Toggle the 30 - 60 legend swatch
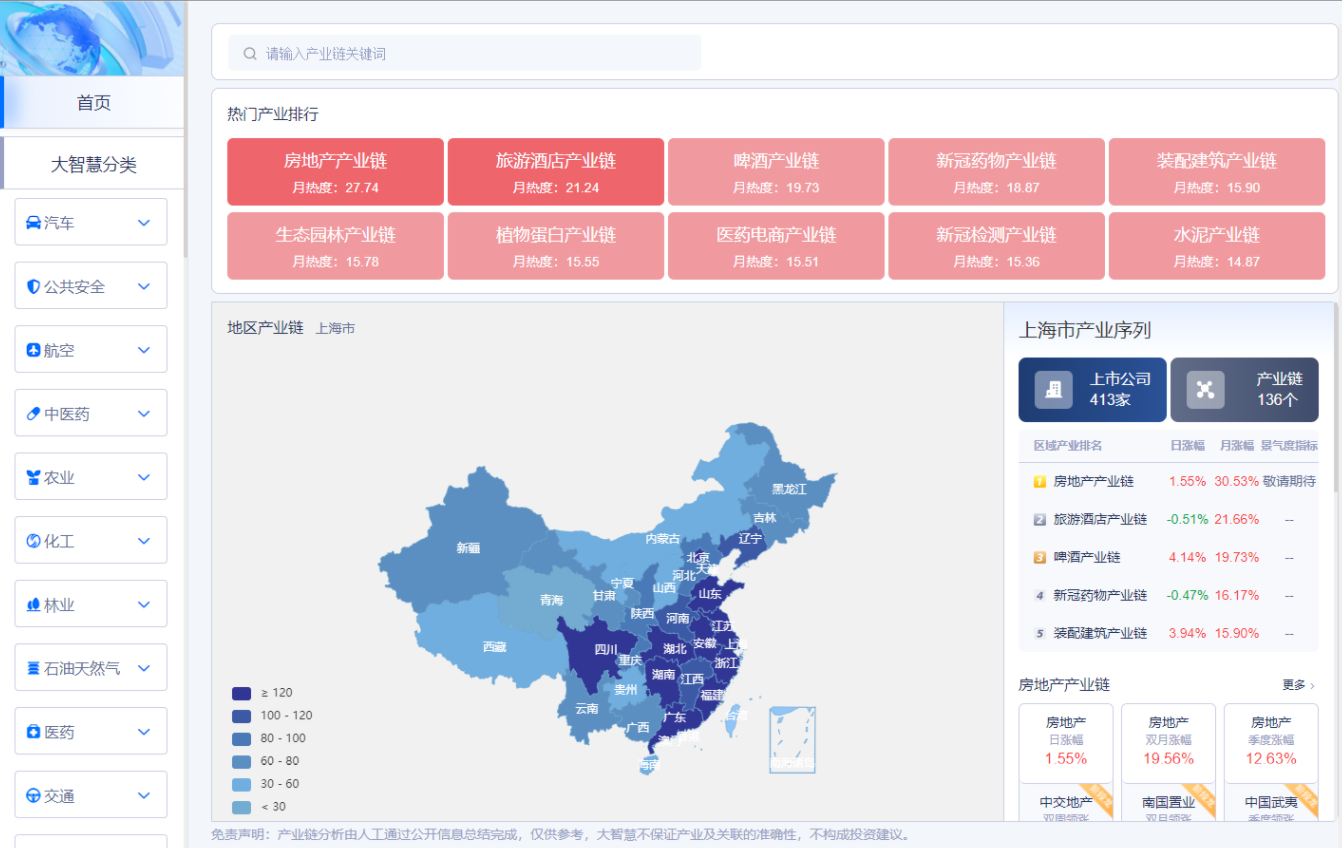 click(241, 784)
